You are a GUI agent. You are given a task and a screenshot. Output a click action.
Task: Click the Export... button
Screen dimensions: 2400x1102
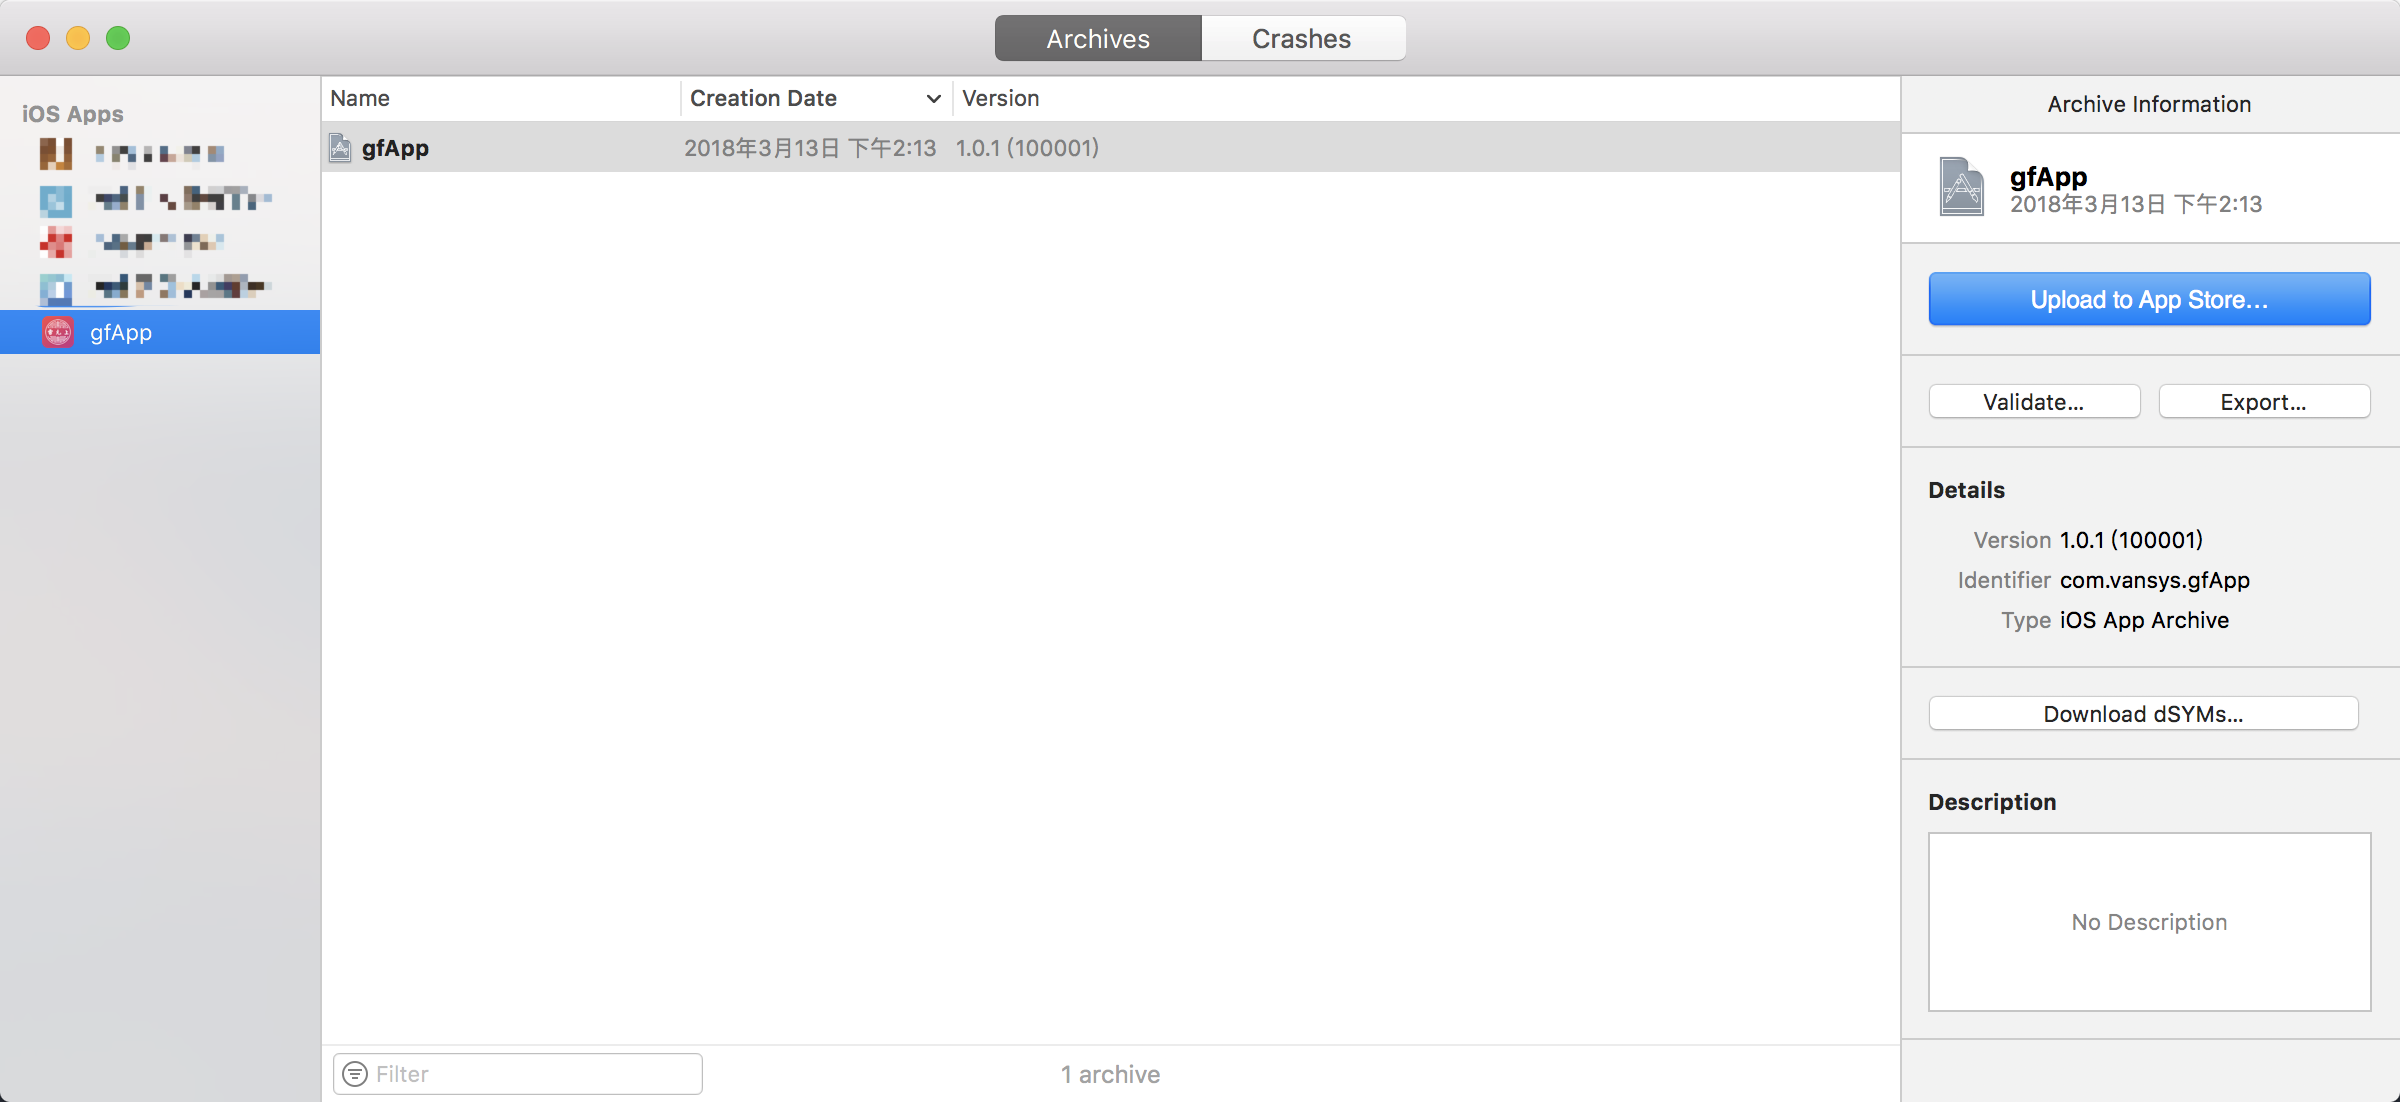(2264, 402)
